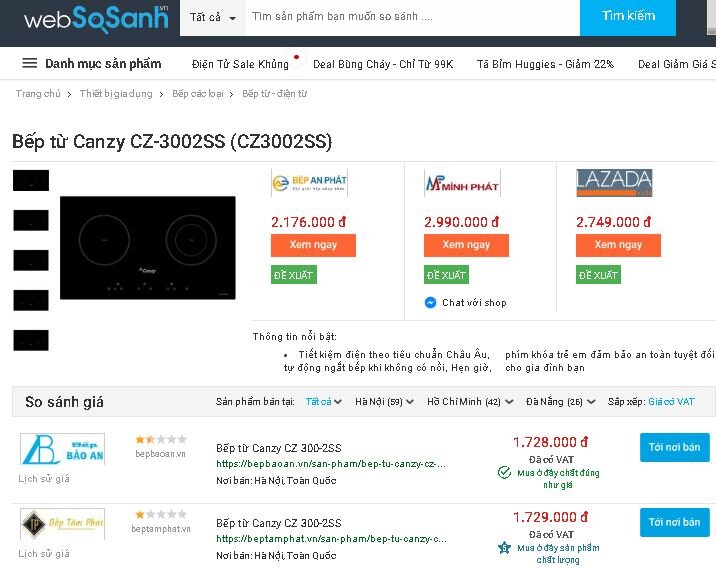
Task: Click the star rating for bepbaoan.vn
Action: point(161,439)
